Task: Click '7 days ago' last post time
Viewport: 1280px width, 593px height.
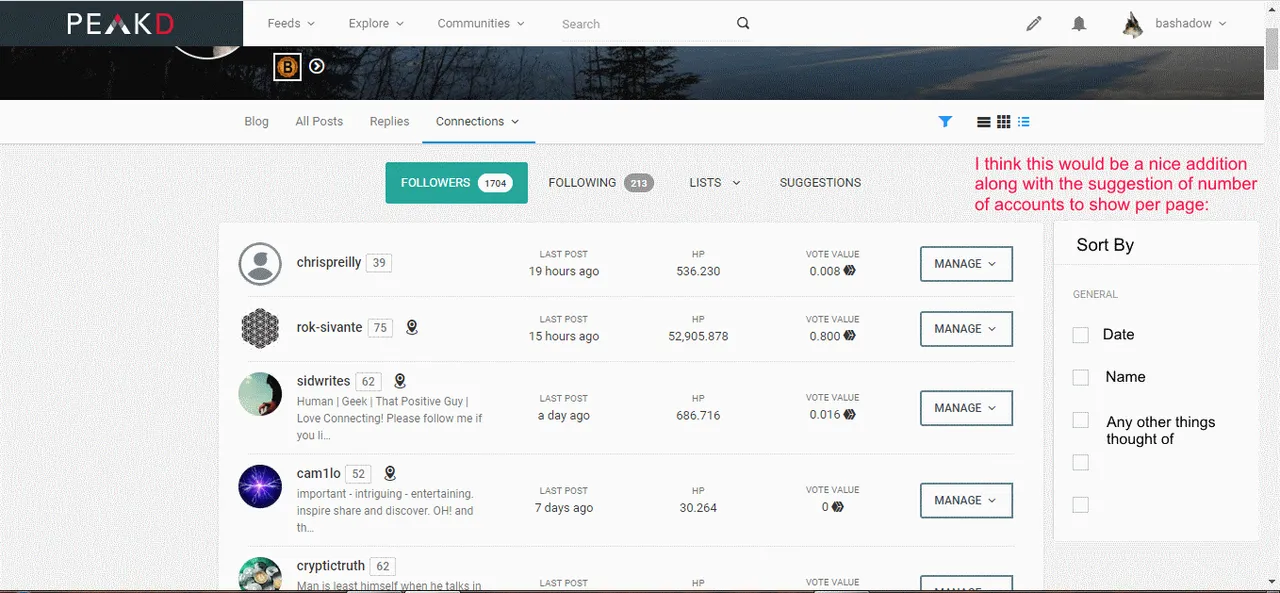Action: point(564,508)
